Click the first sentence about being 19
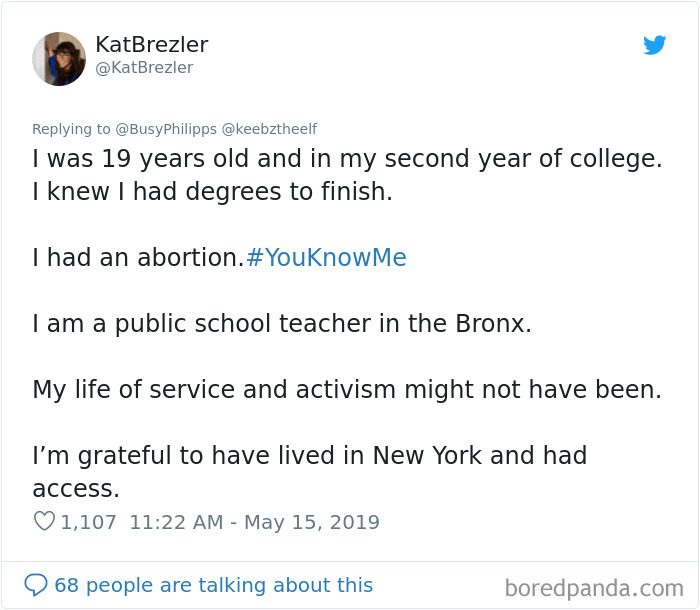This screenshot has height=610, width=700. point(347,159)
